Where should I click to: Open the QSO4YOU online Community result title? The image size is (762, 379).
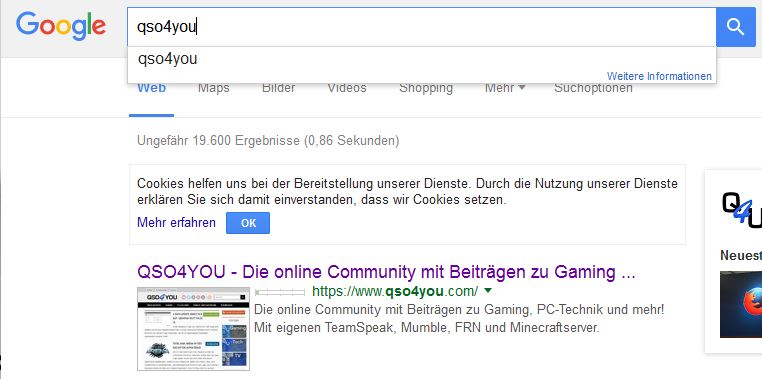[386, 272]
